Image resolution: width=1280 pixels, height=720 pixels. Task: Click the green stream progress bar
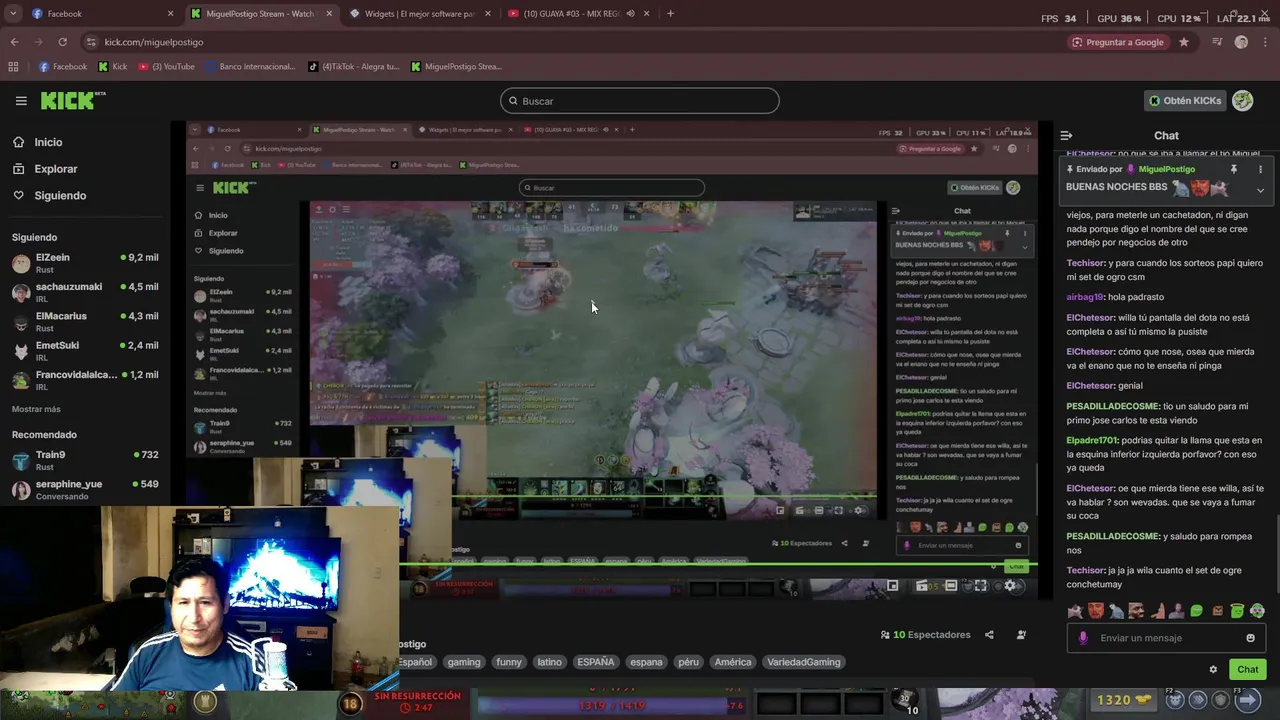pos(718,564)
